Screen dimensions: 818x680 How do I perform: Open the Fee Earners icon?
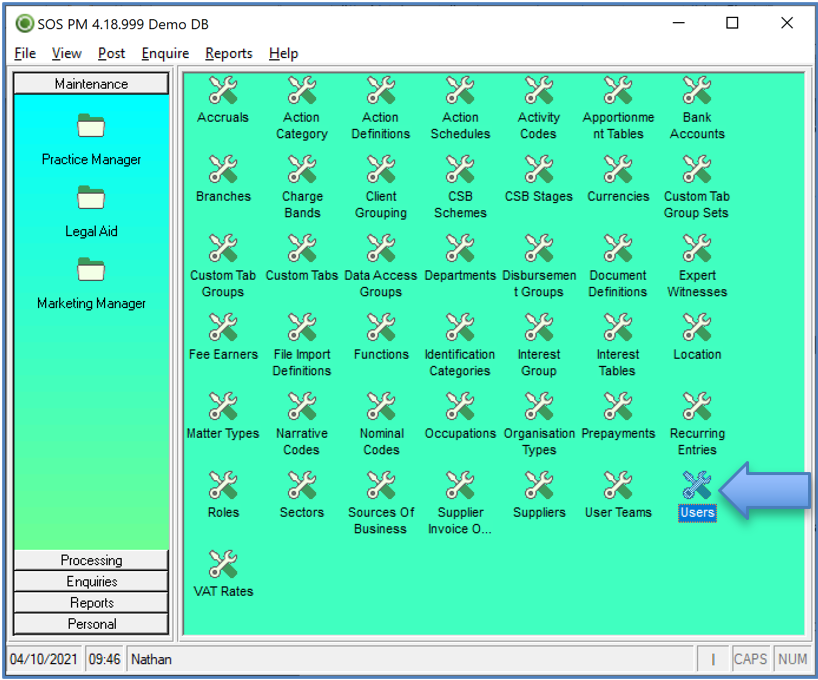[x=222, y=329]
